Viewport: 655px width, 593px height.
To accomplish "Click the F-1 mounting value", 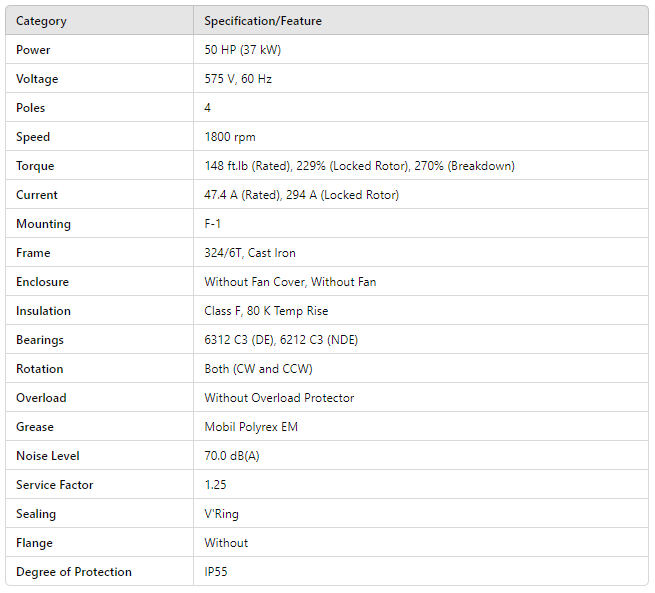I will [213, 224].
